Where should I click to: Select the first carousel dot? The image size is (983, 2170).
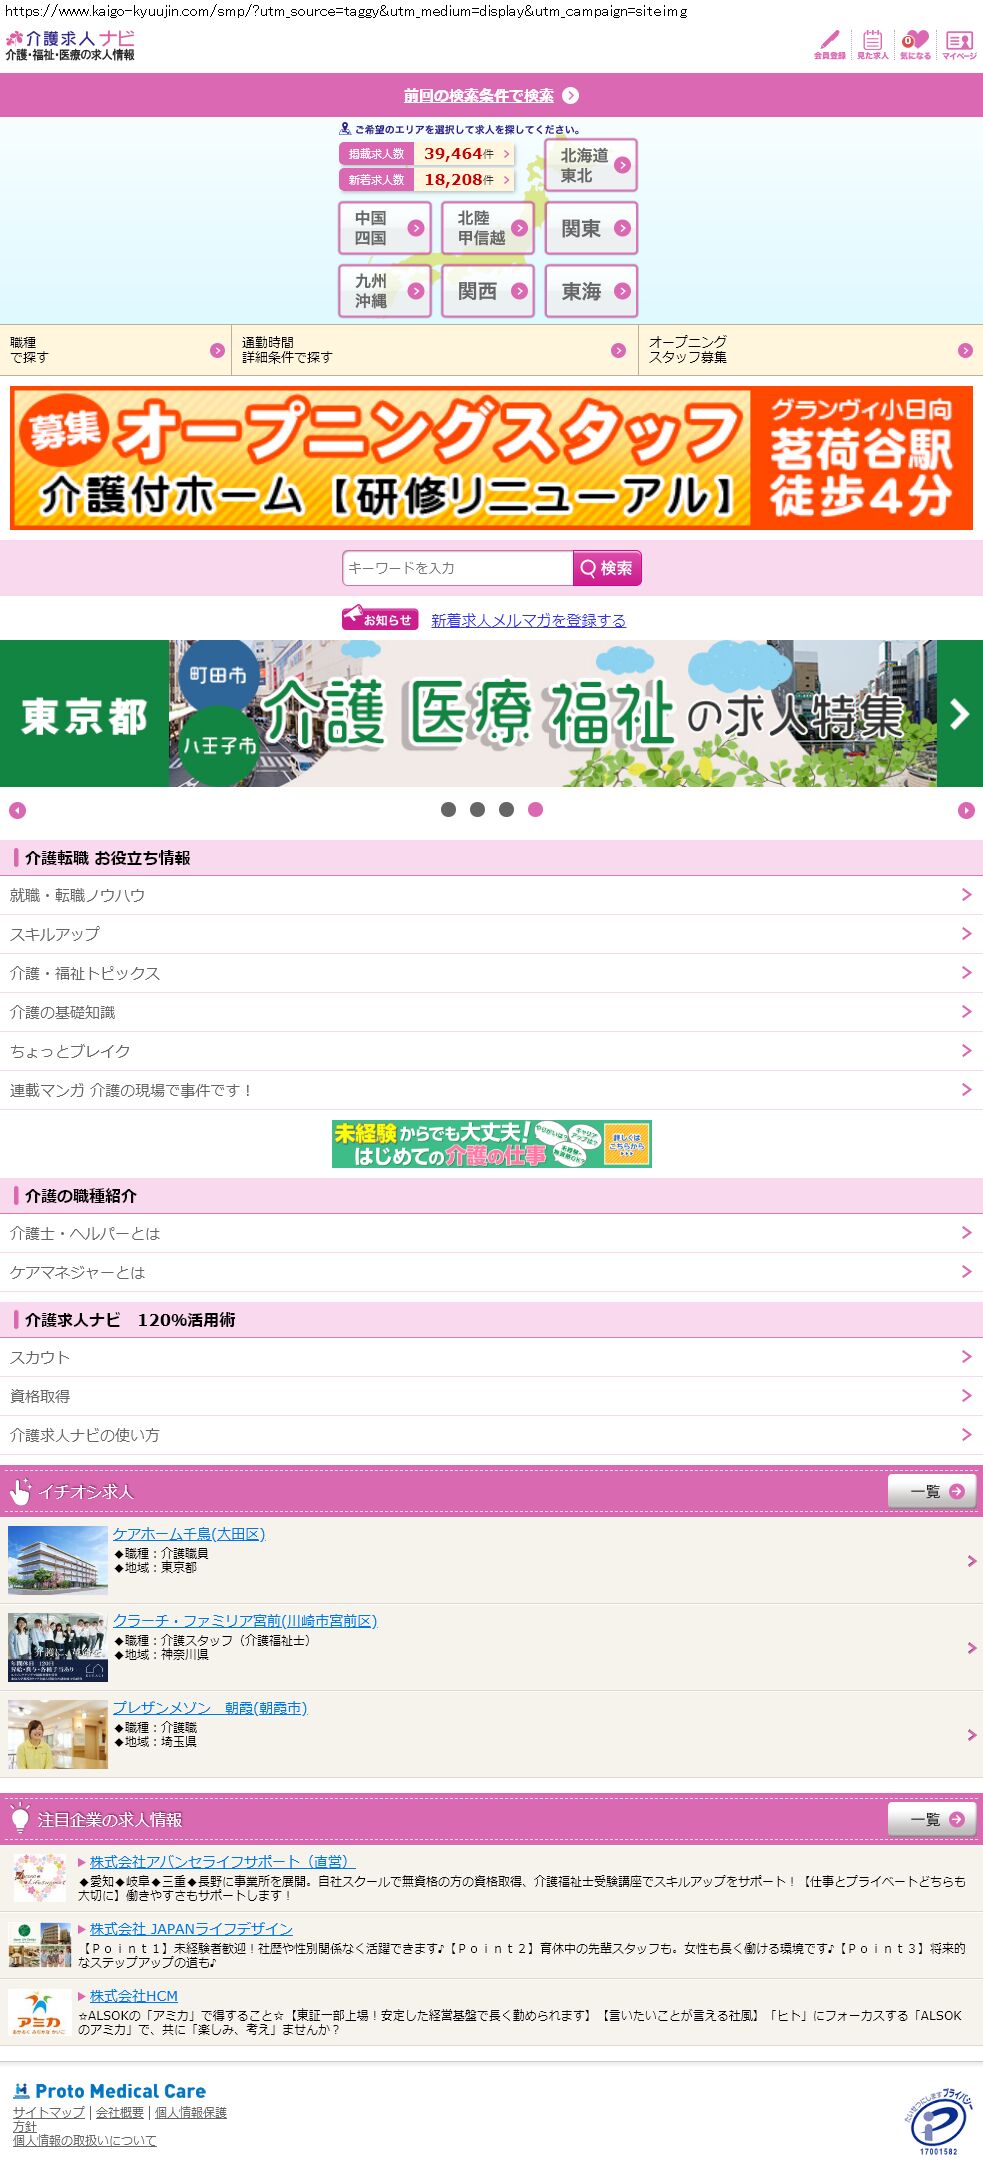coord(448,810)
